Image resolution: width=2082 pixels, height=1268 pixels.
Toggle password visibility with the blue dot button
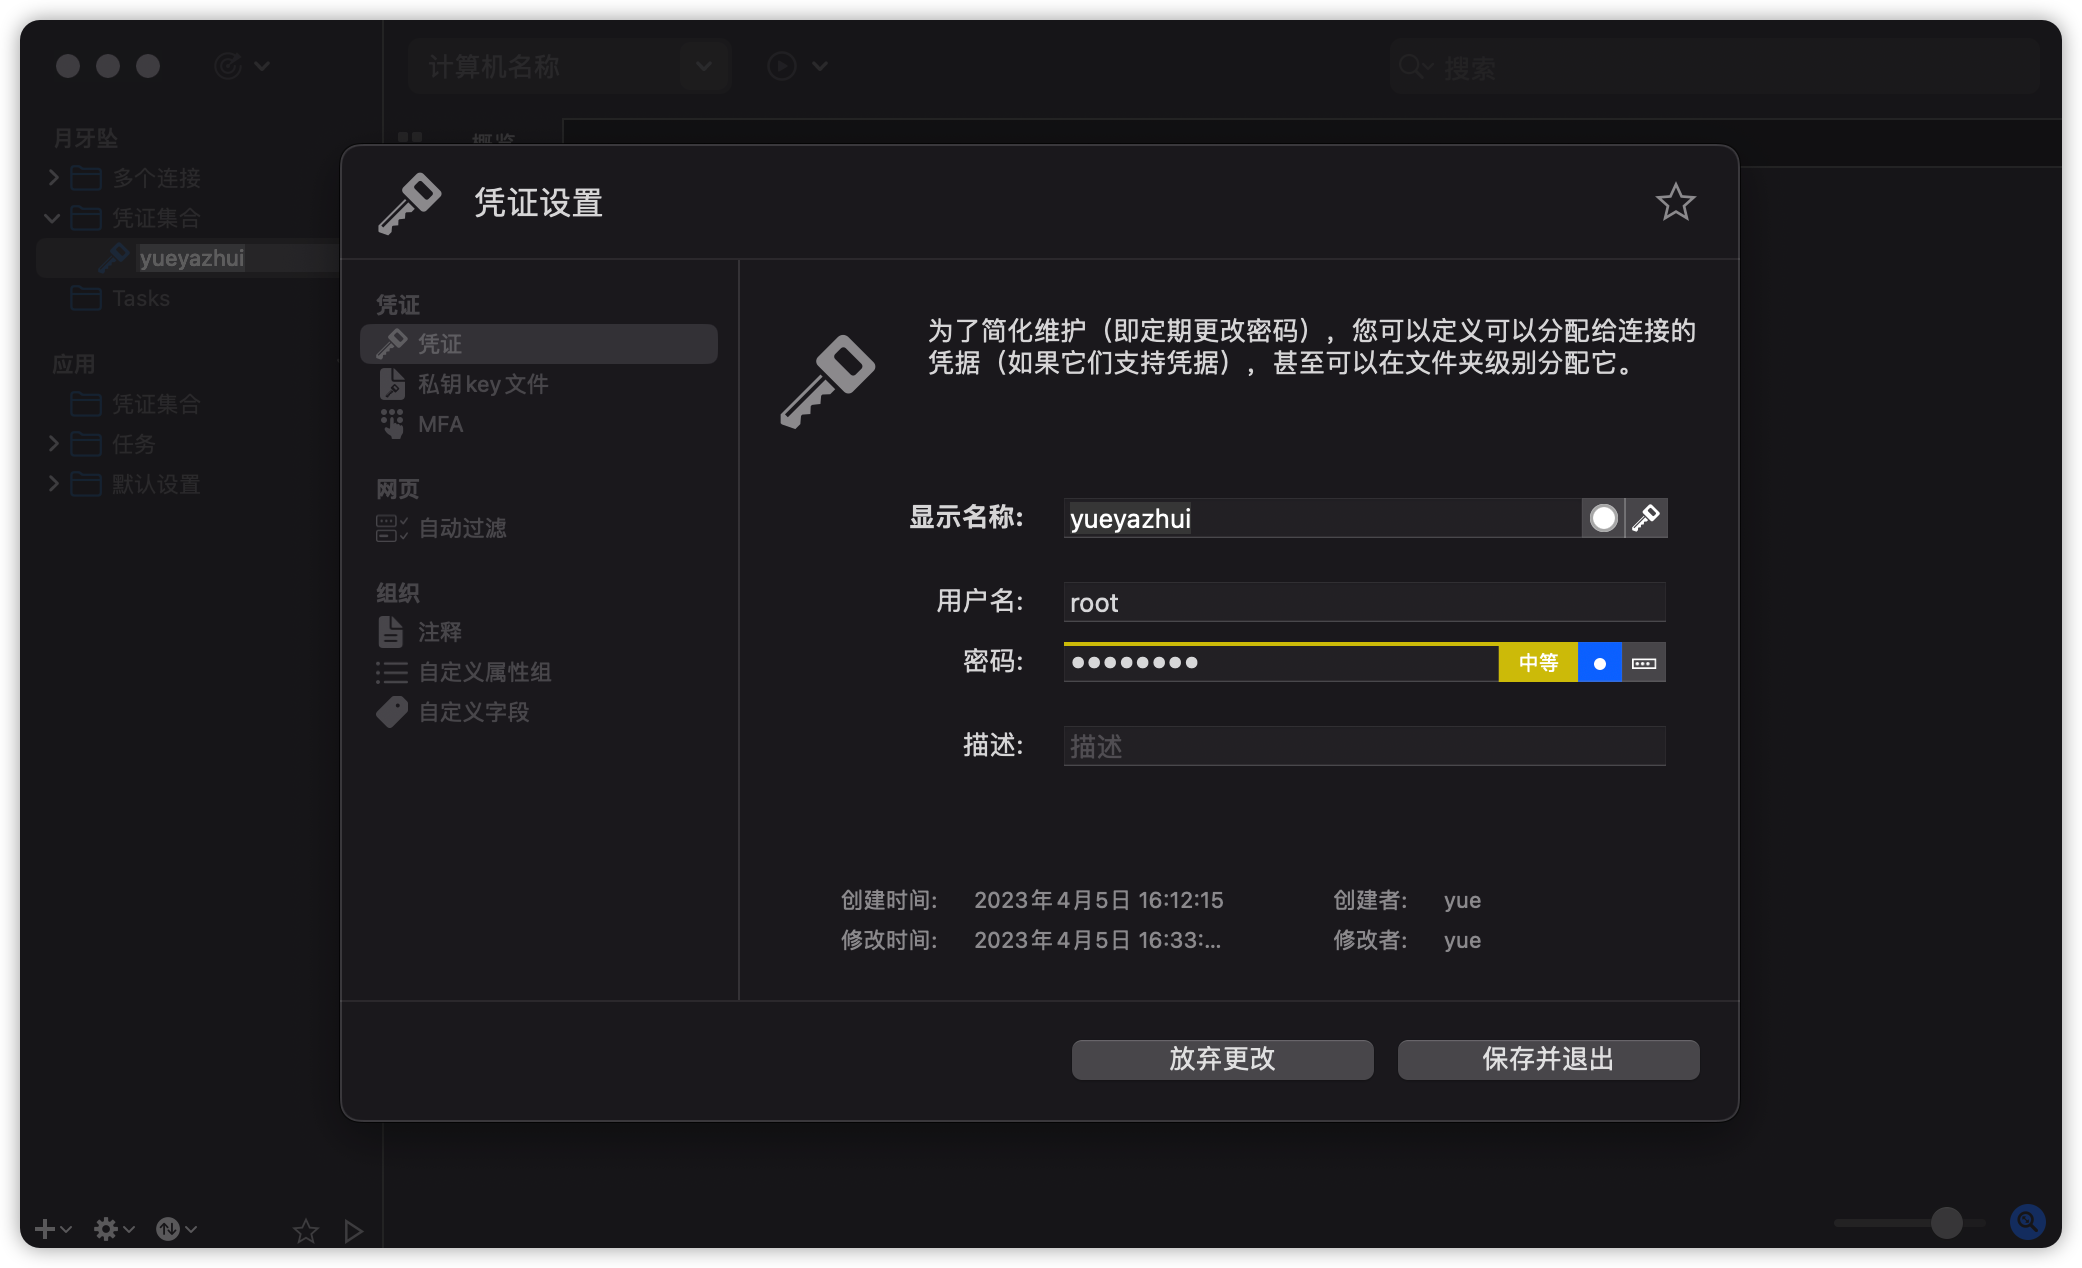point(1599,663)
